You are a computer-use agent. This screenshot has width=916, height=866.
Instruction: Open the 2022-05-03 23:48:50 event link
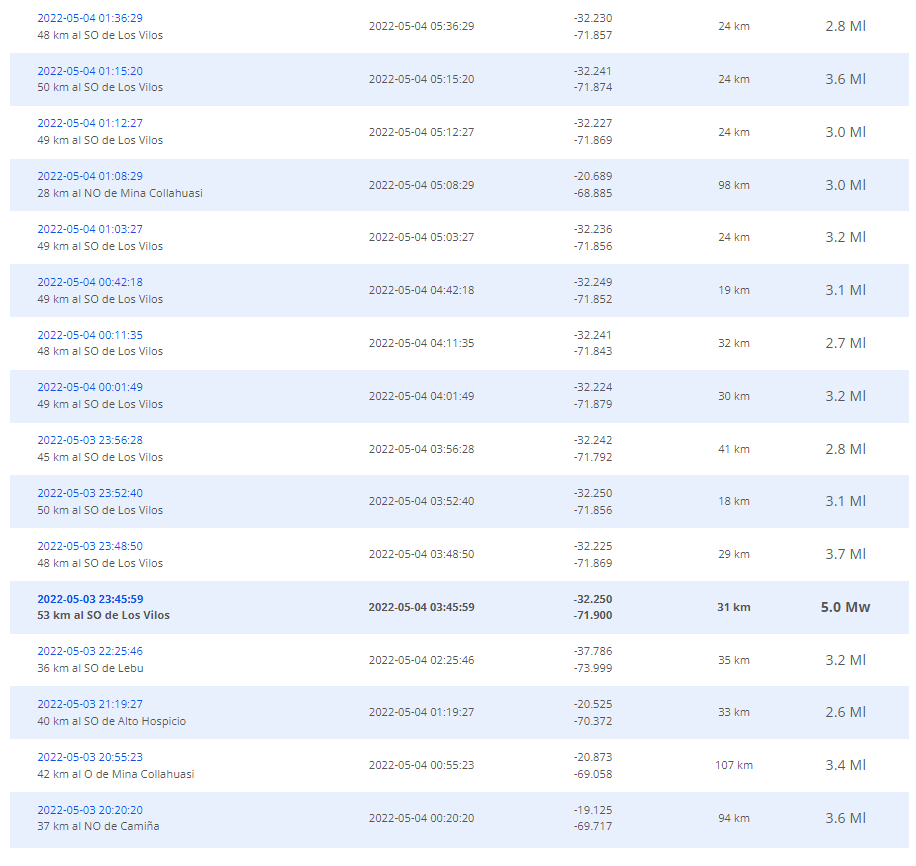click(90, 546)
